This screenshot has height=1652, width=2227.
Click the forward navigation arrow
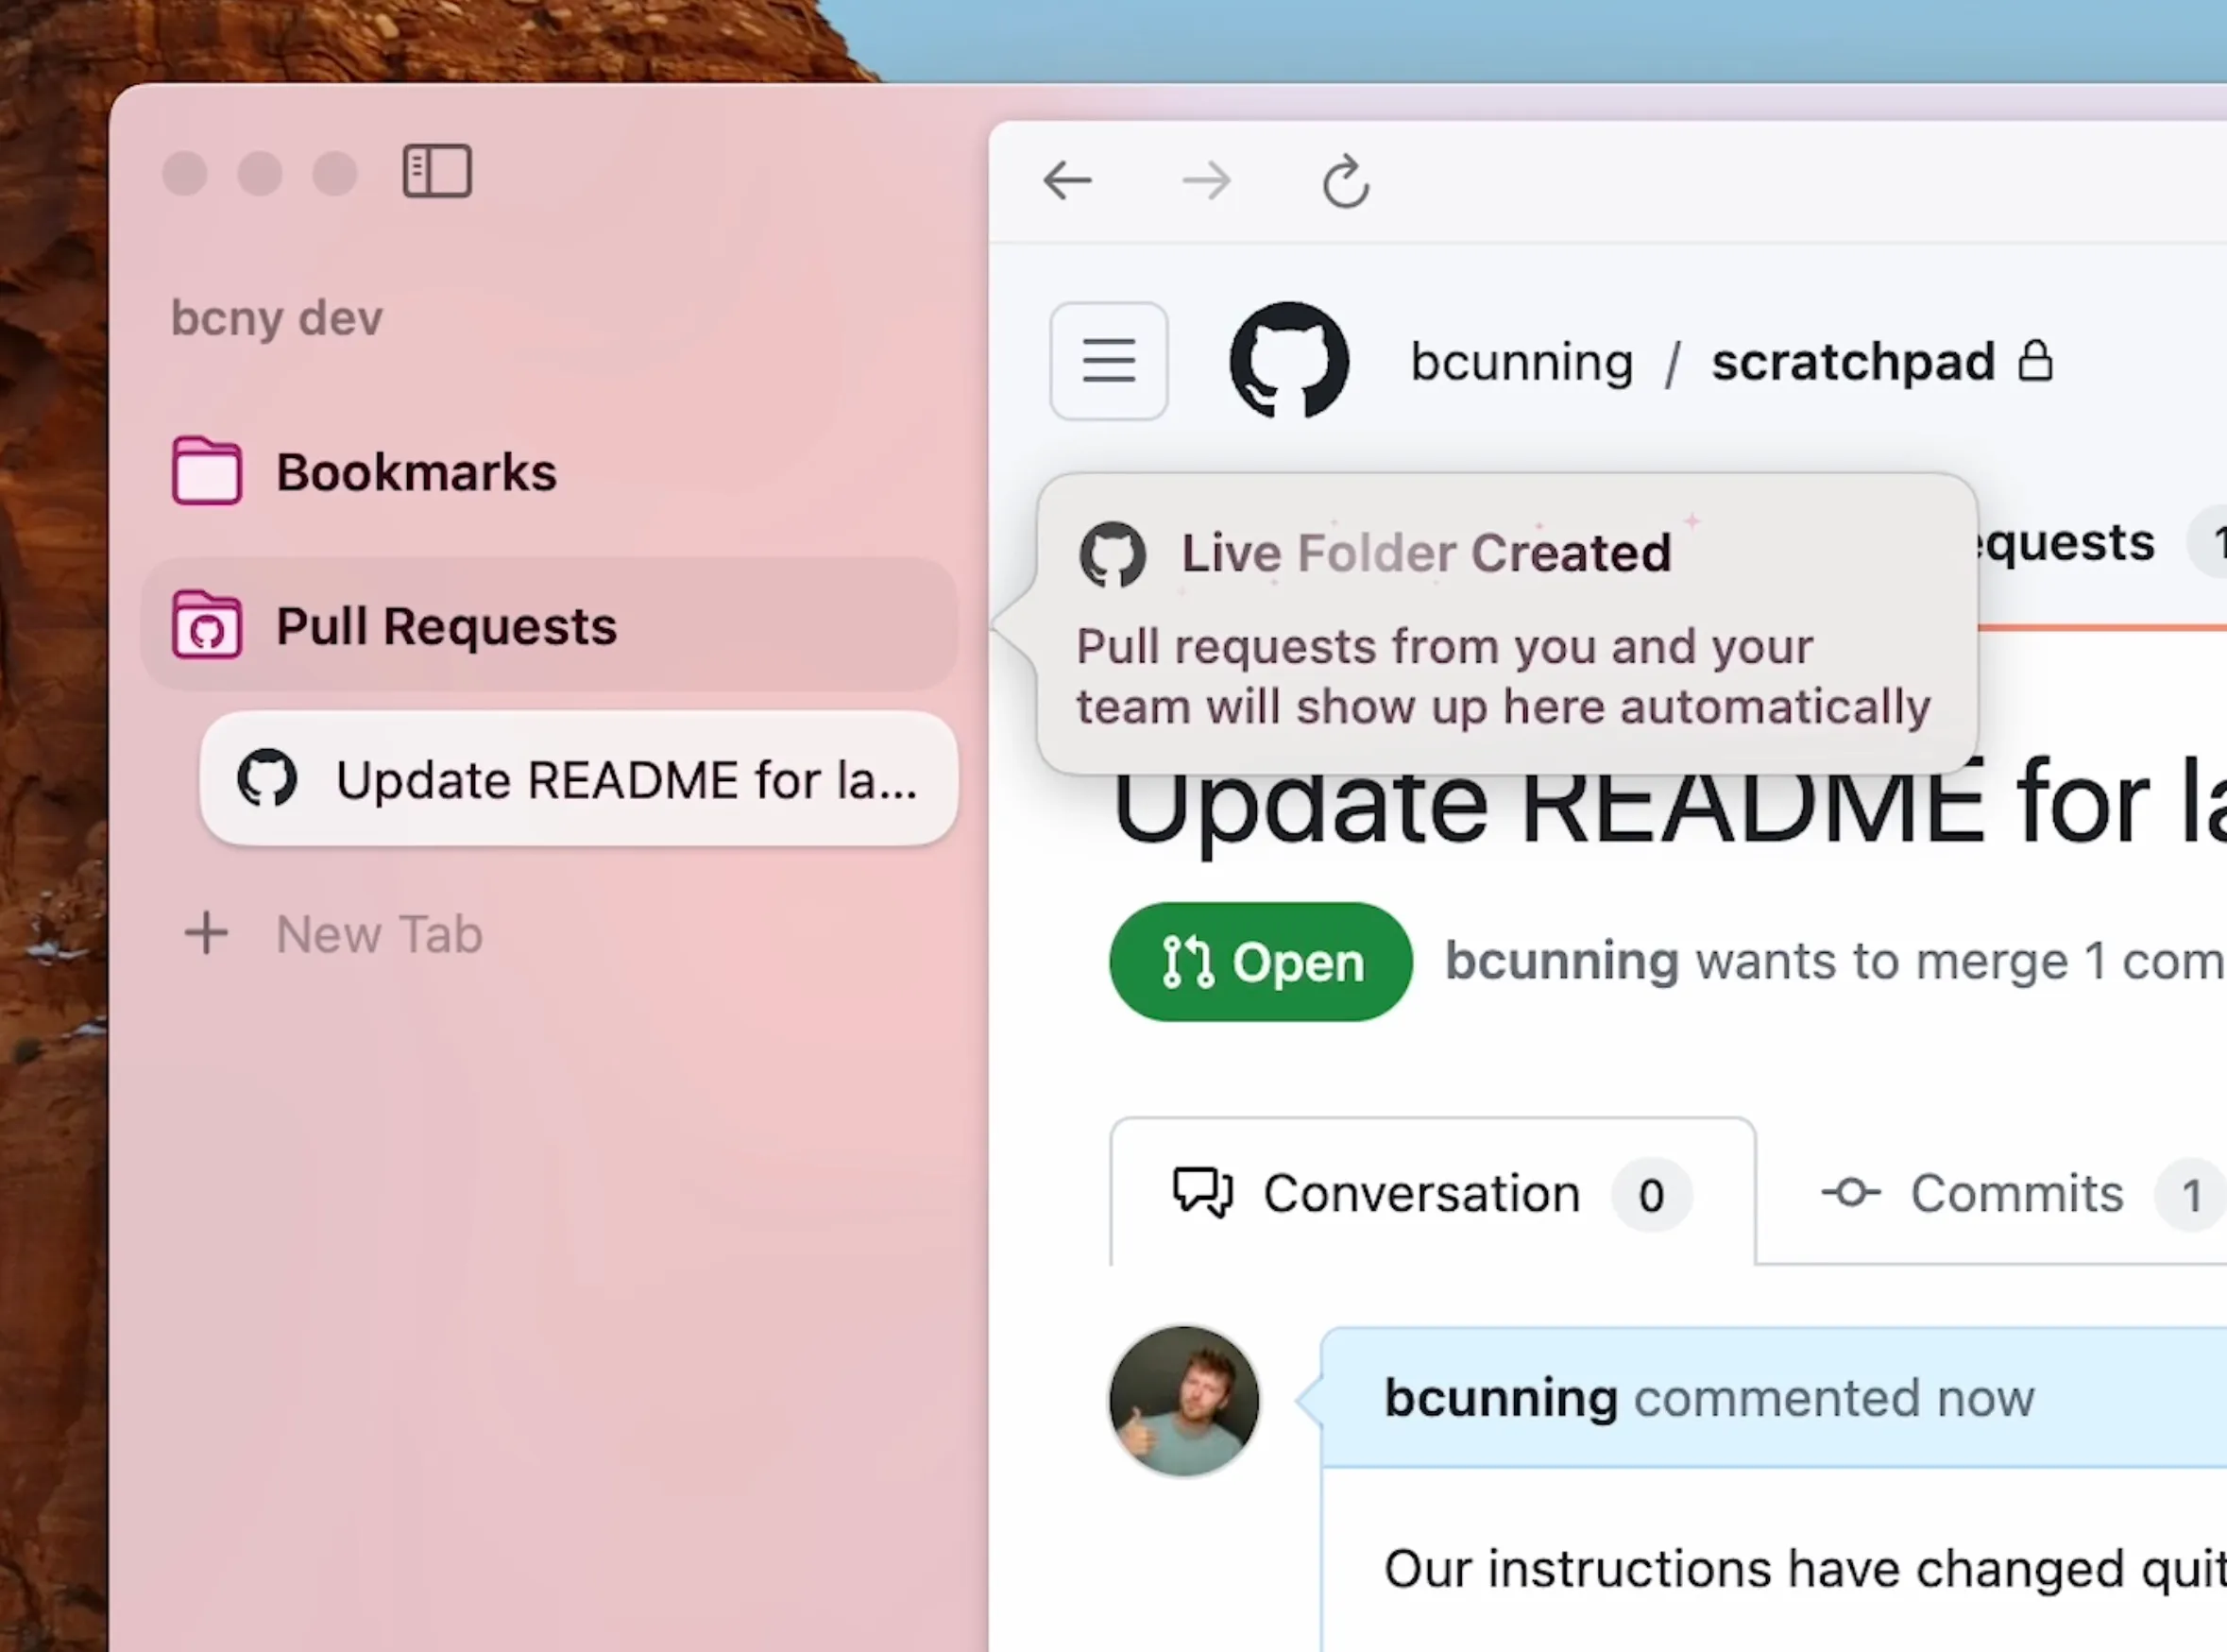[1205, 181]
